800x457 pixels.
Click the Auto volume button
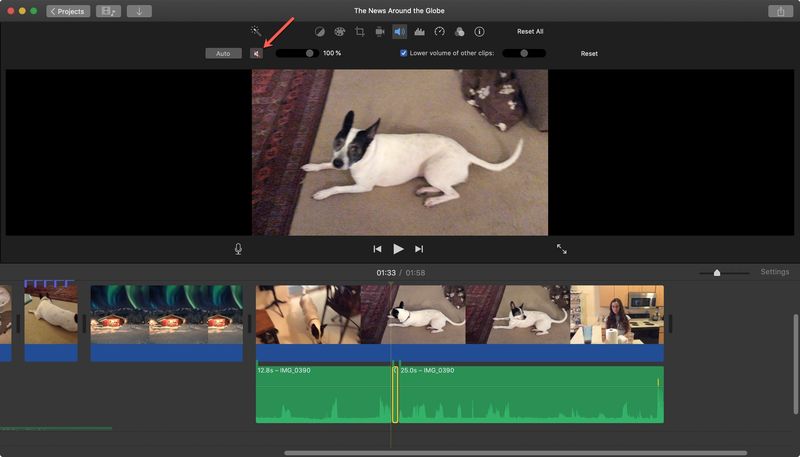(x=223, y=54)
